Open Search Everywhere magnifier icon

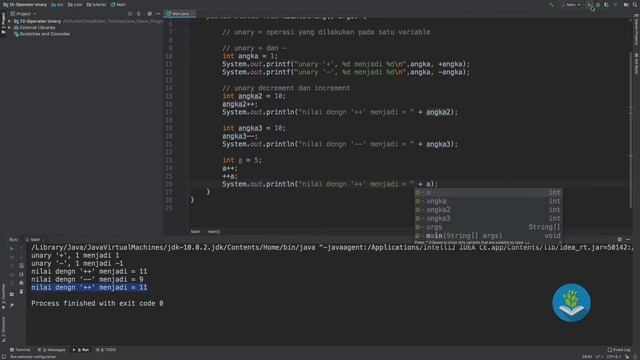point(635,4)
